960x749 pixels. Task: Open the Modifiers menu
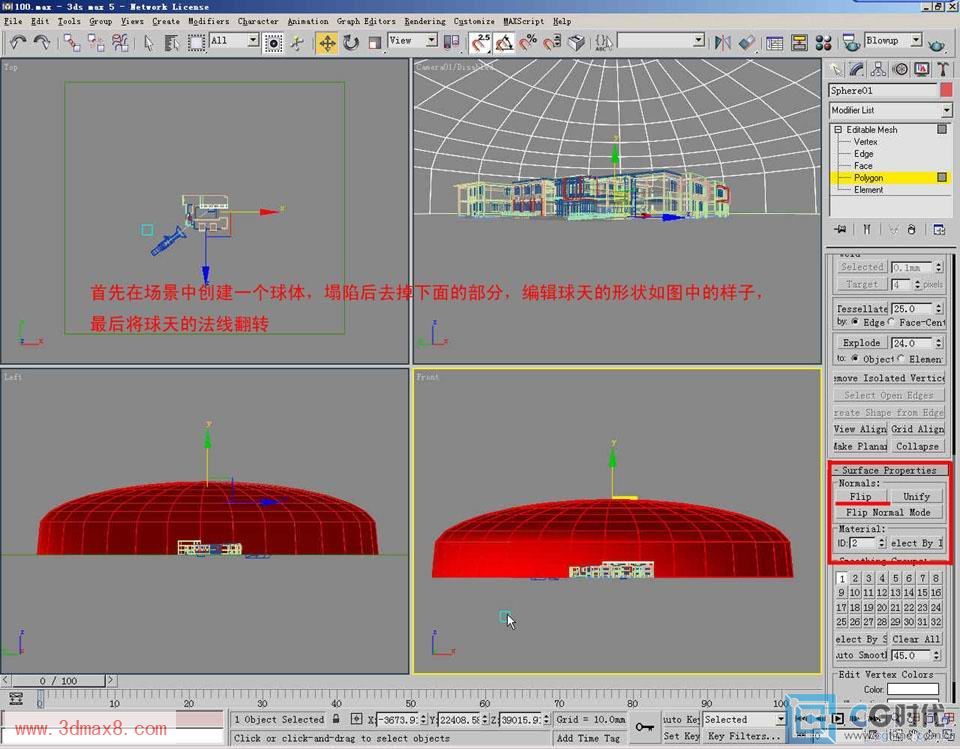[x=208, y=21]
